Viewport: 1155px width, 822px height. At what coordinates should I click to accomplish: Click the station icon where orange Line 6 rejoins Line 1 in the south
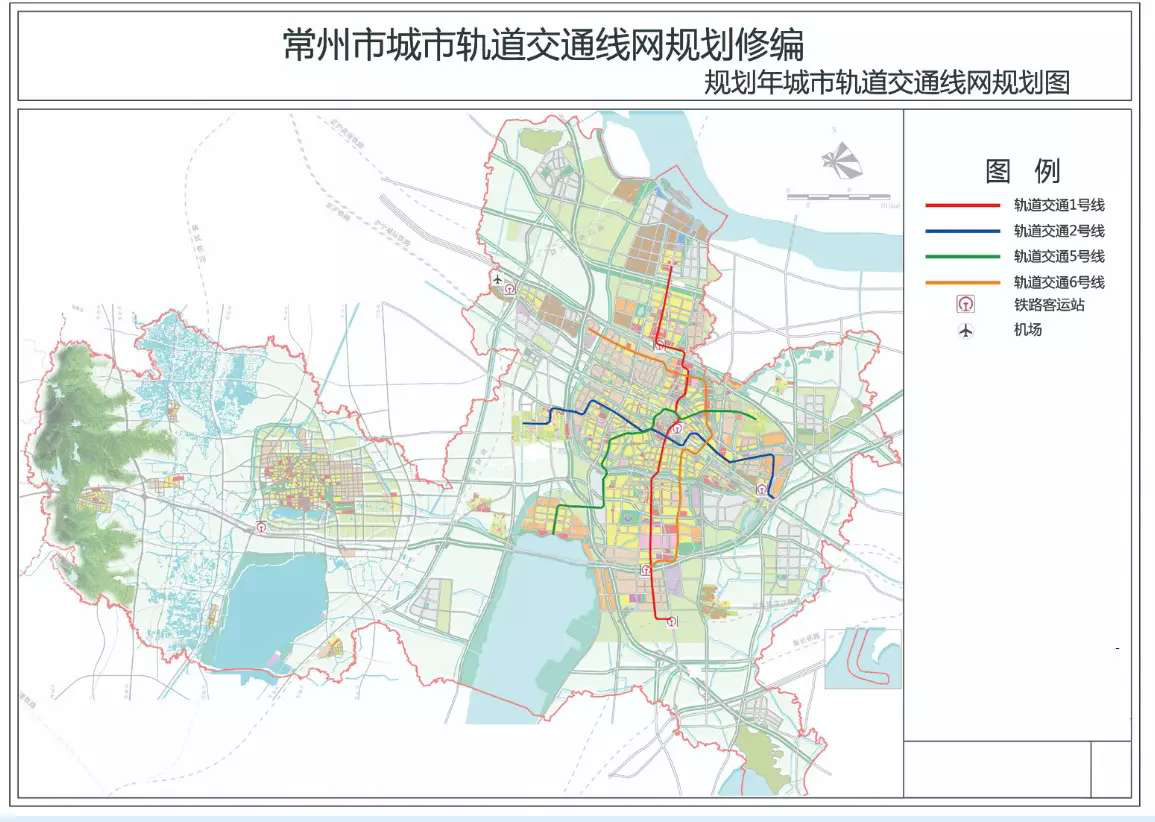[646, 569]
